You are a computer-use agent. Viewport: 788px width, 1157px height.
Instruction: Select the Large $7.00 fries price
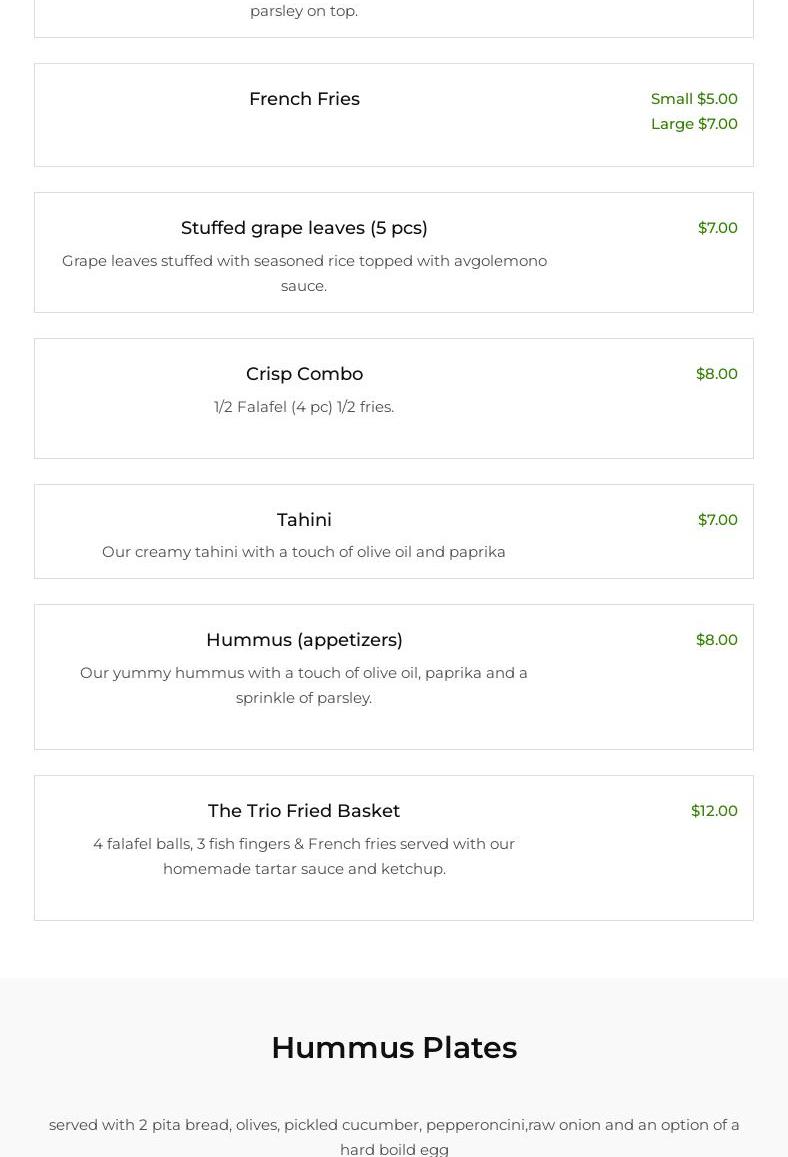(x=694, y=123)
